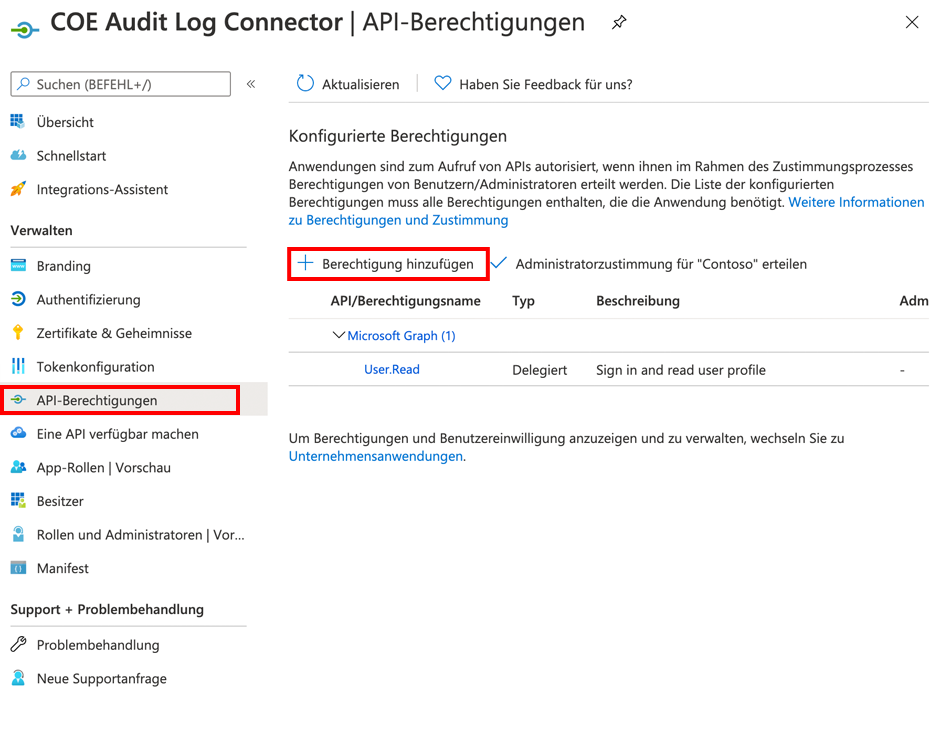Image resolution: width=945 pixels, height=732 pixels.
Task: Click the wrench icon for Problembehandlung
Action: (x=18, y=645)
